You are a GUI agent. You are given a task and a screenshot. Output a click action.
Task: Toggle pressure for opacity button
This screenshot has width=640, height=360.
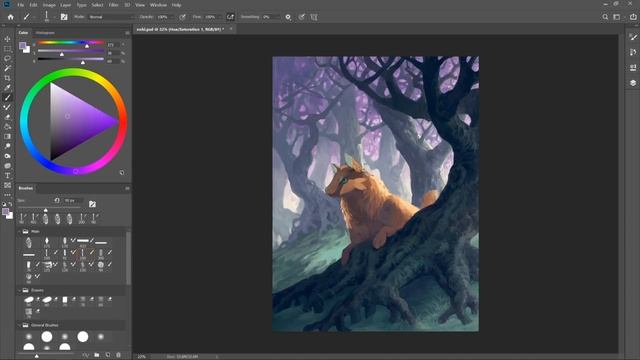point(182,17)
